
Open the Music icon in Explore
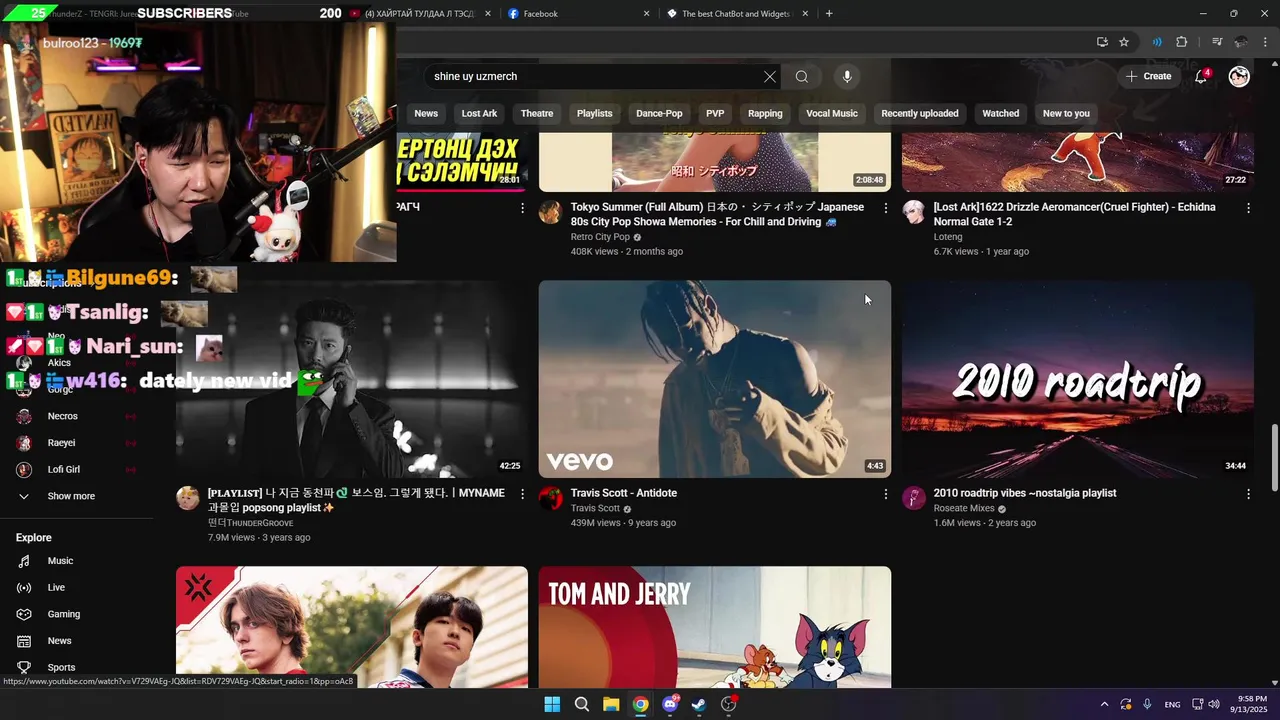tap(24, 561)
